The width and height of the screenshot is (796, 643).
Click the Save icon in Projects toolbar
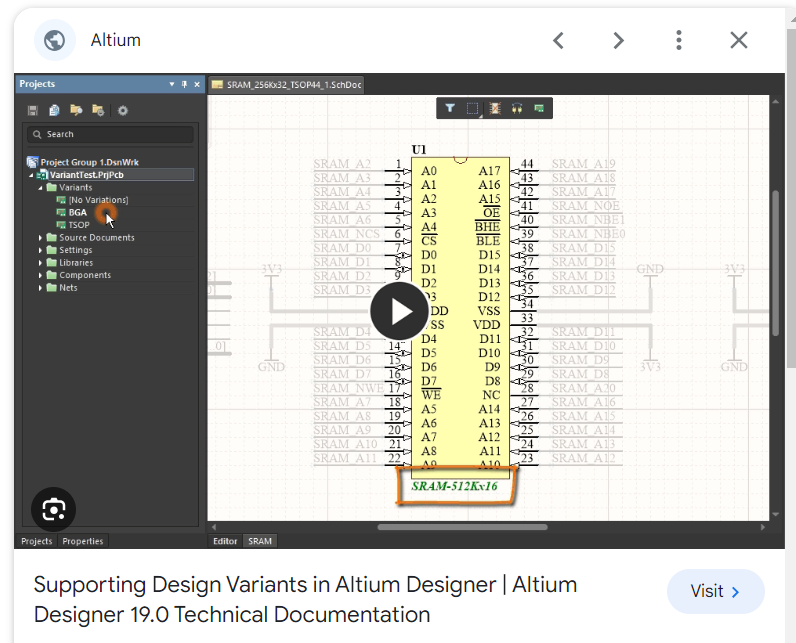[x=33, y=110]
